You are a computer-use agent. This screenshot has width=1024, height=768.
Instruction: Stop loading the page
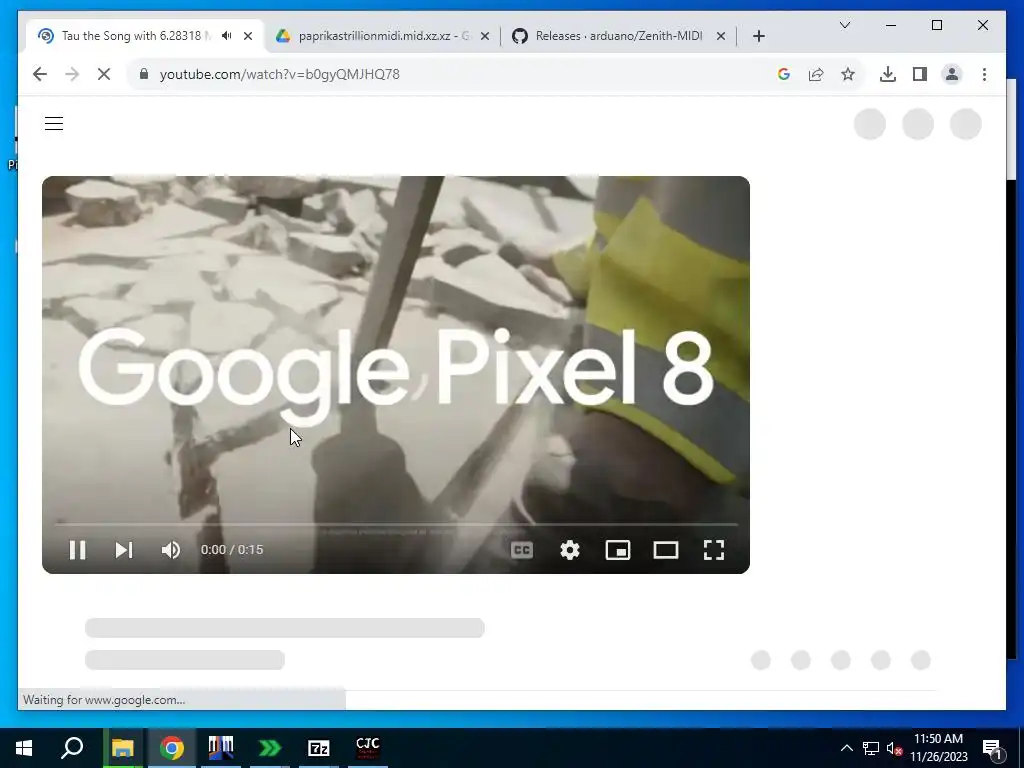104,74
